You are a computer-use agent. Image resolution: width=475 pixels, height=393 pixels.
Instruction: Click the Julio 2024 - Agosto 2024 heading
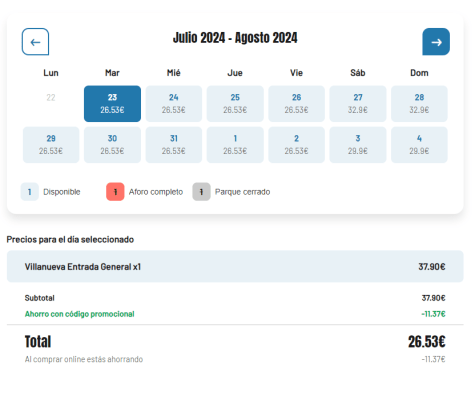(235, 38)
